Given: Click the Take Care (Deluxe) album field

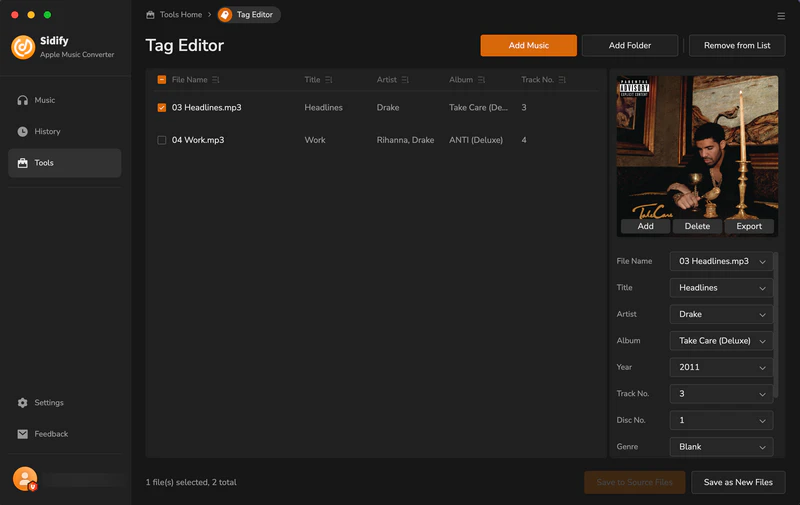Looking at the screenshot, I should (x=721, y=341).
